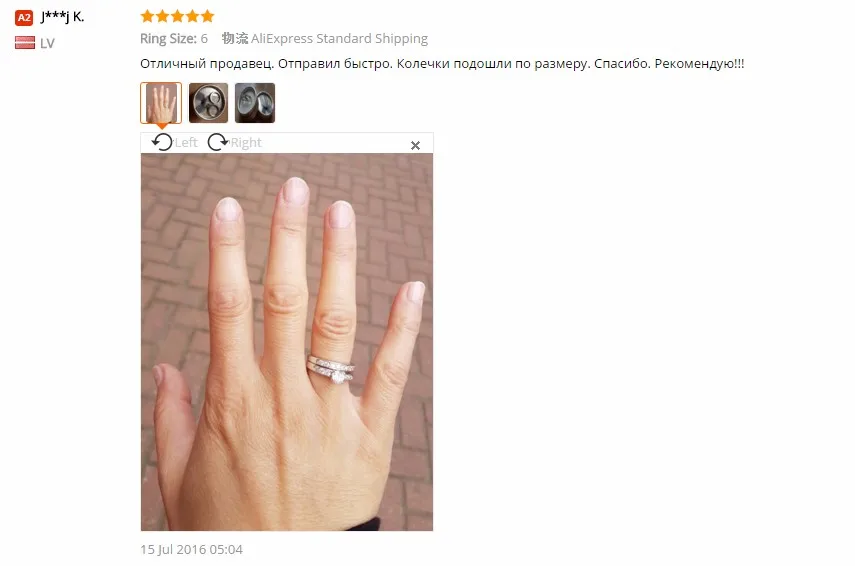Click the Left rotate label
The width and height of the screenshot is (855, 566).
point(186,143)
